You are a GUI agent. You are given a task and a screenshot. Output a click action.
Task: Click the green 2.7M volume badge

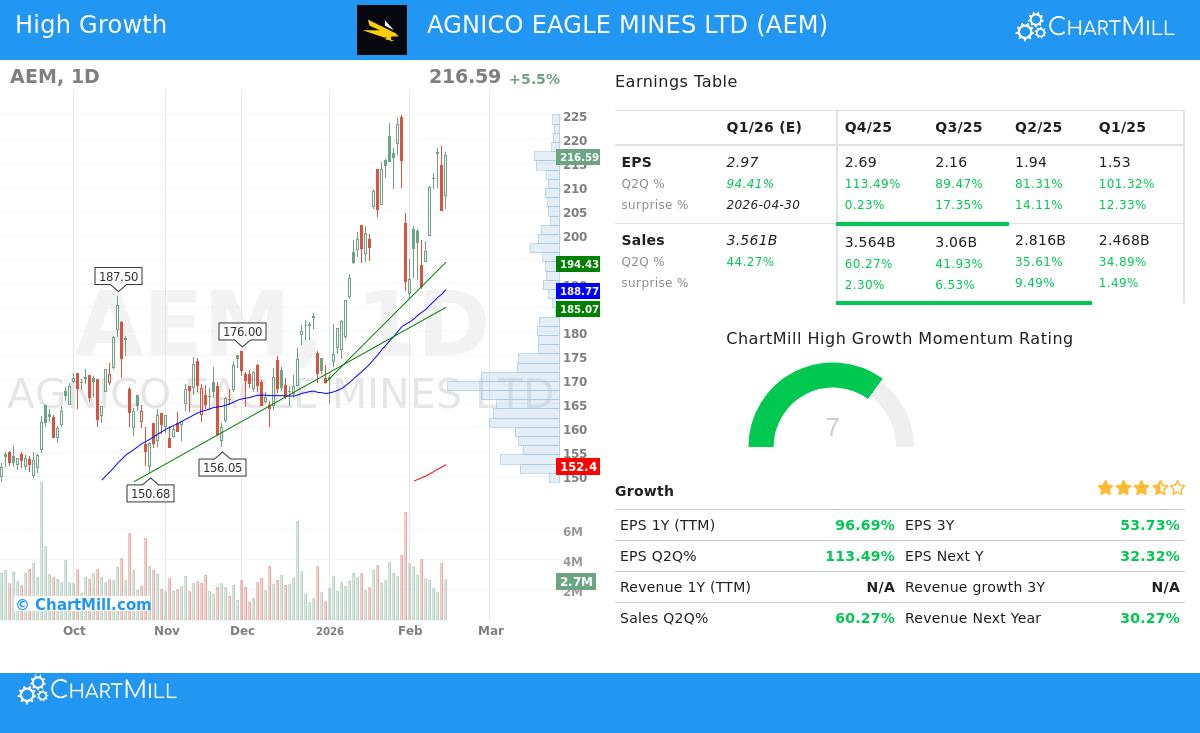pos(576,581)
